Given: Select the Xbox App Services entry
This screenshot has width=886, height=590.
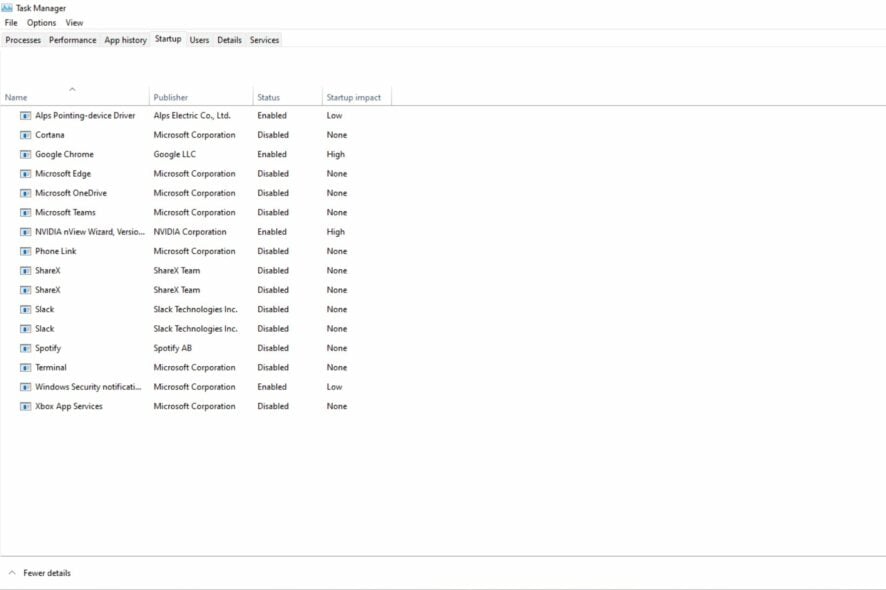Looking at the screenshot, I should coord(68,406).
